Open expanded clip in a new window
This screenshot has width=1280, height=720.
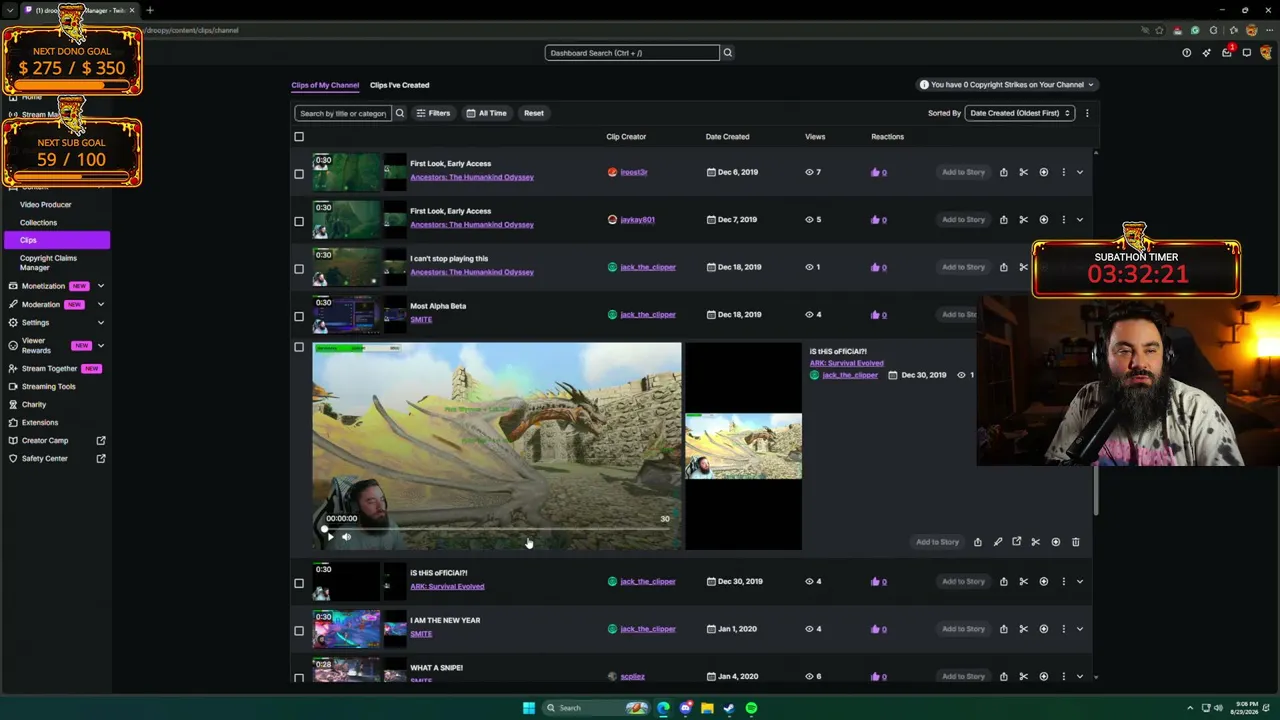1016,542
